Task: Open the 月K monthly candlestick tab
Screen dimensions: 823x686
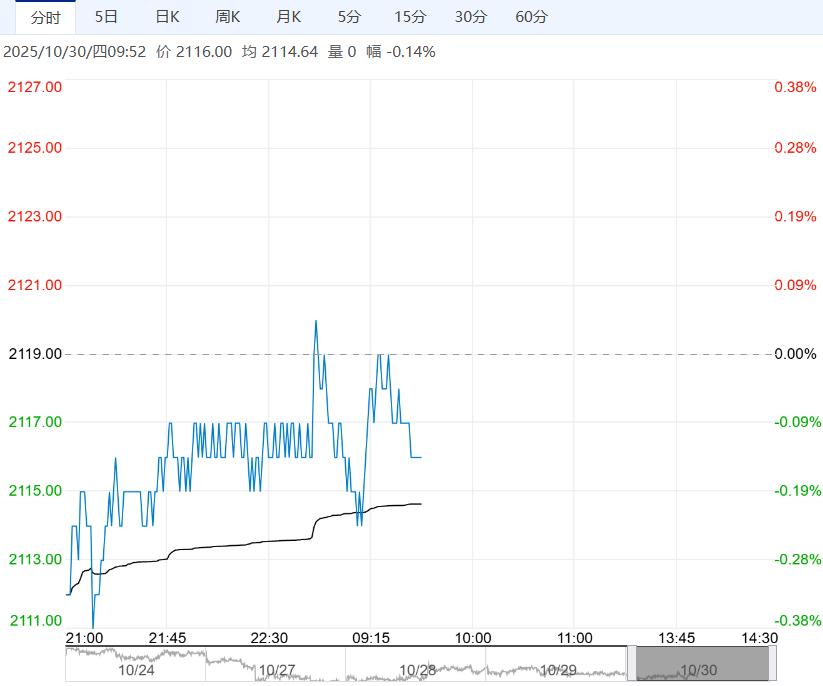Action: pyautogui.click(x=289, y=17)
